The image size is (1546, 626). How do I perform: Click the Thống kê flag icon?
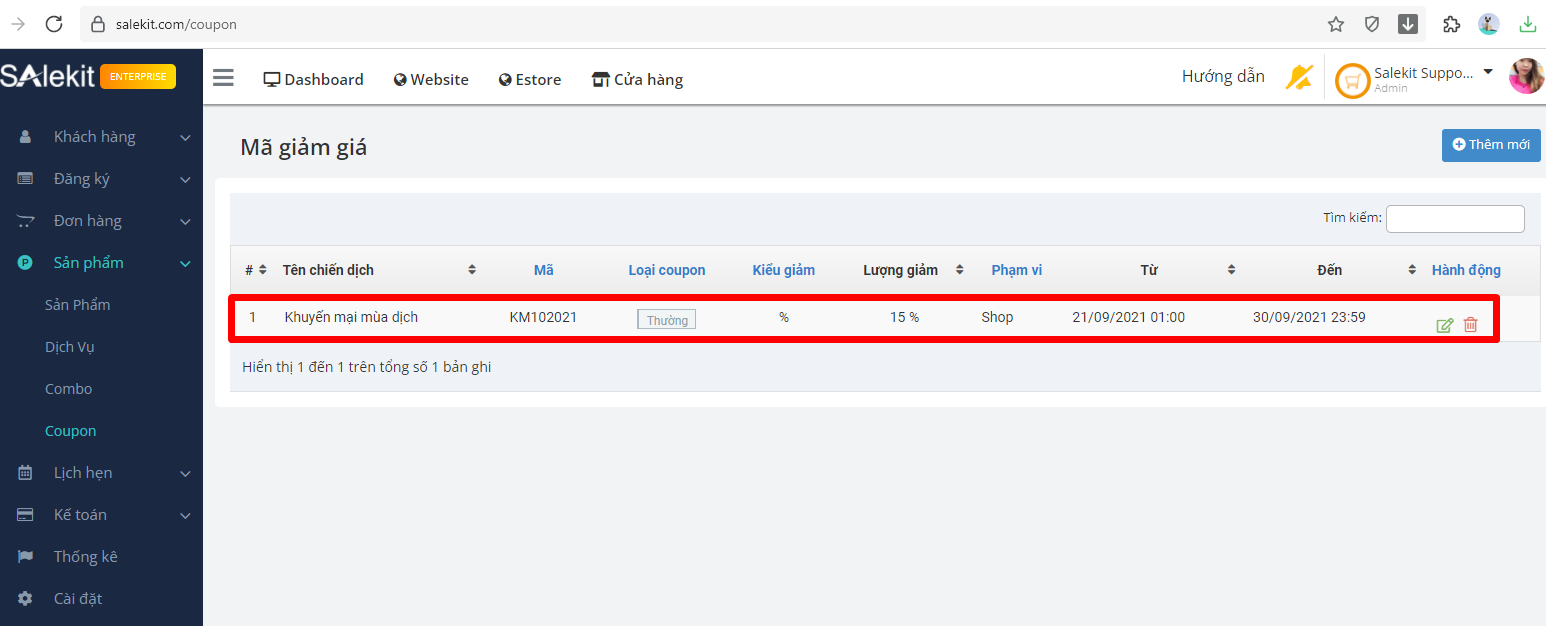coord(26,557)
